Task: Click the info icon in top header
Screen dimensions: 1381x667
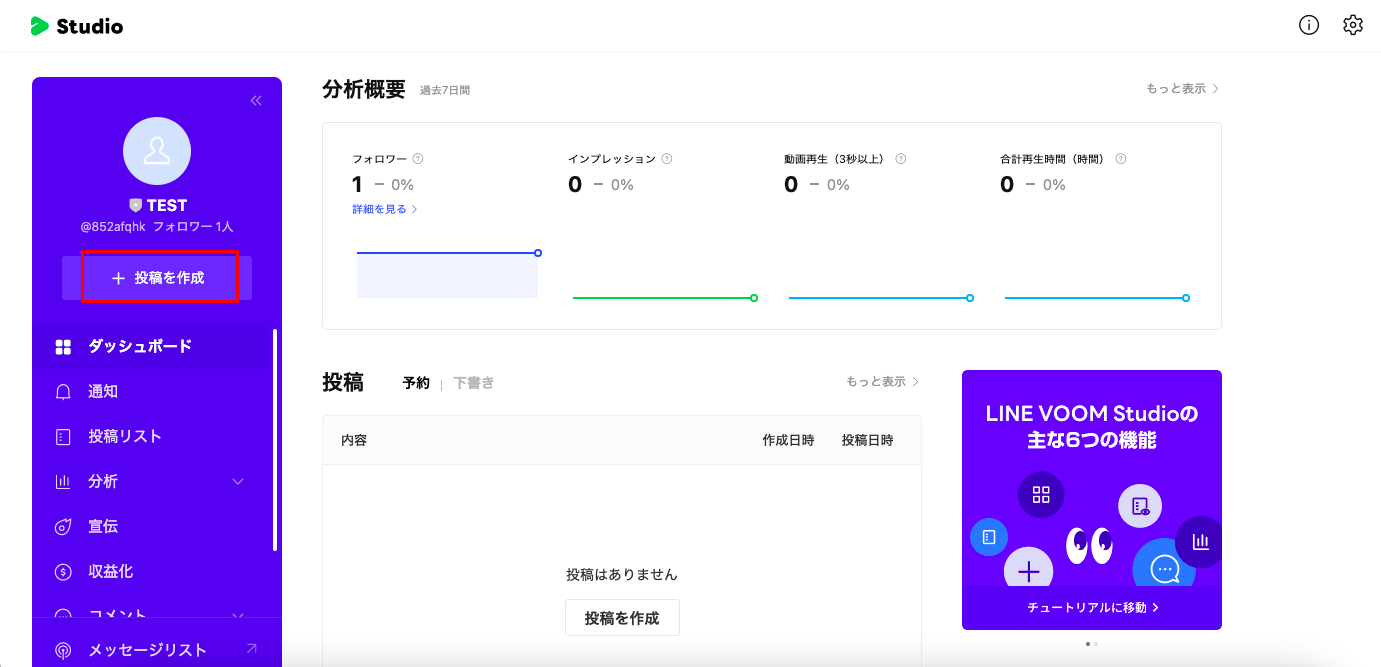Action: [x=1309, y=26]
